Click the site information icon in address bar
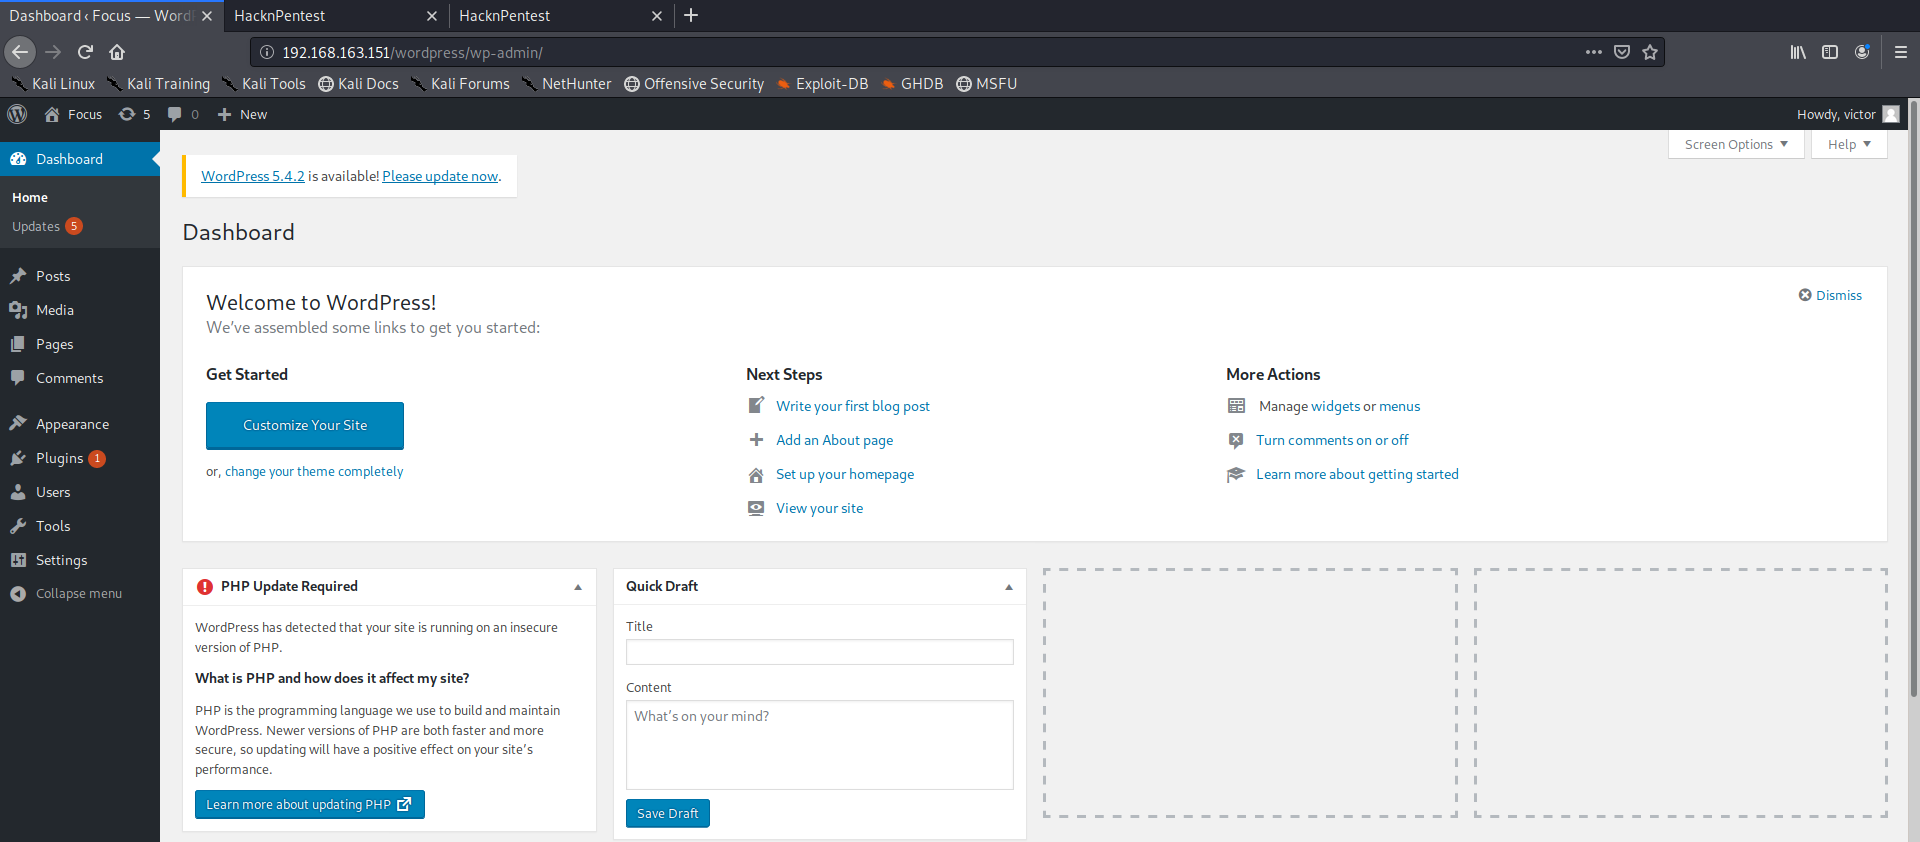The image size is (1920, 842). coord(267,52)
